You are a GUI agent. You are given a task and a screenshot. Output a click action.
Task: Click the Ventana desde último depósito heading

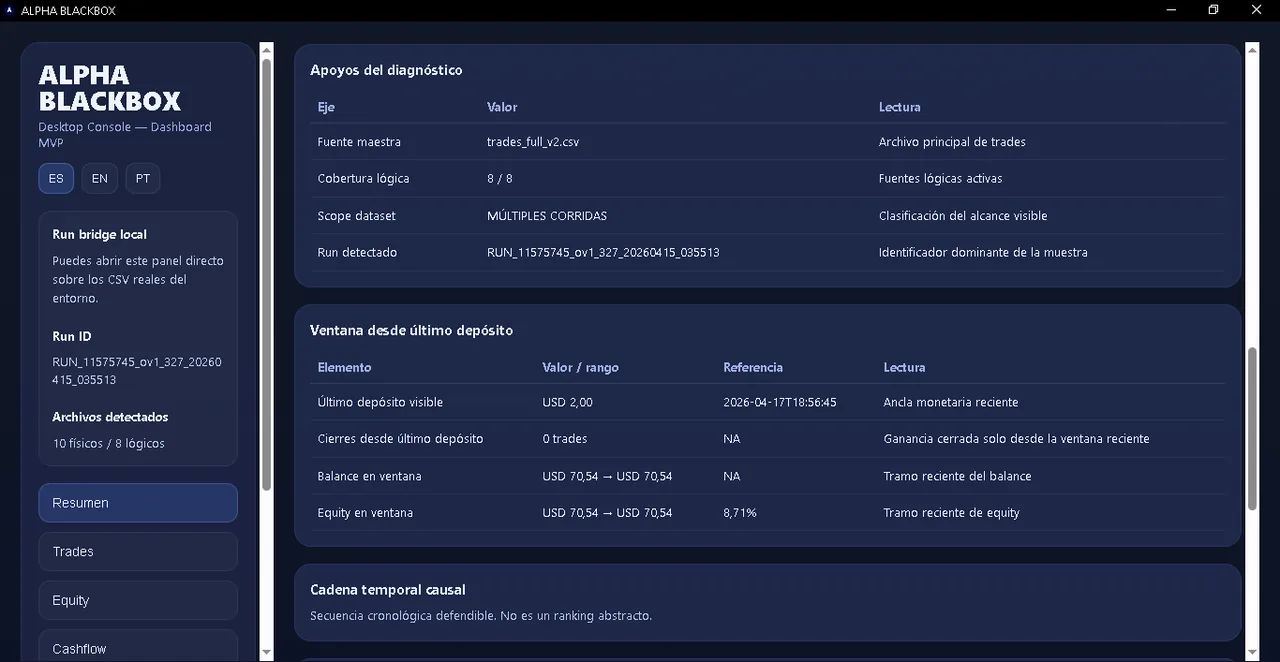click(x=411, y=330)
